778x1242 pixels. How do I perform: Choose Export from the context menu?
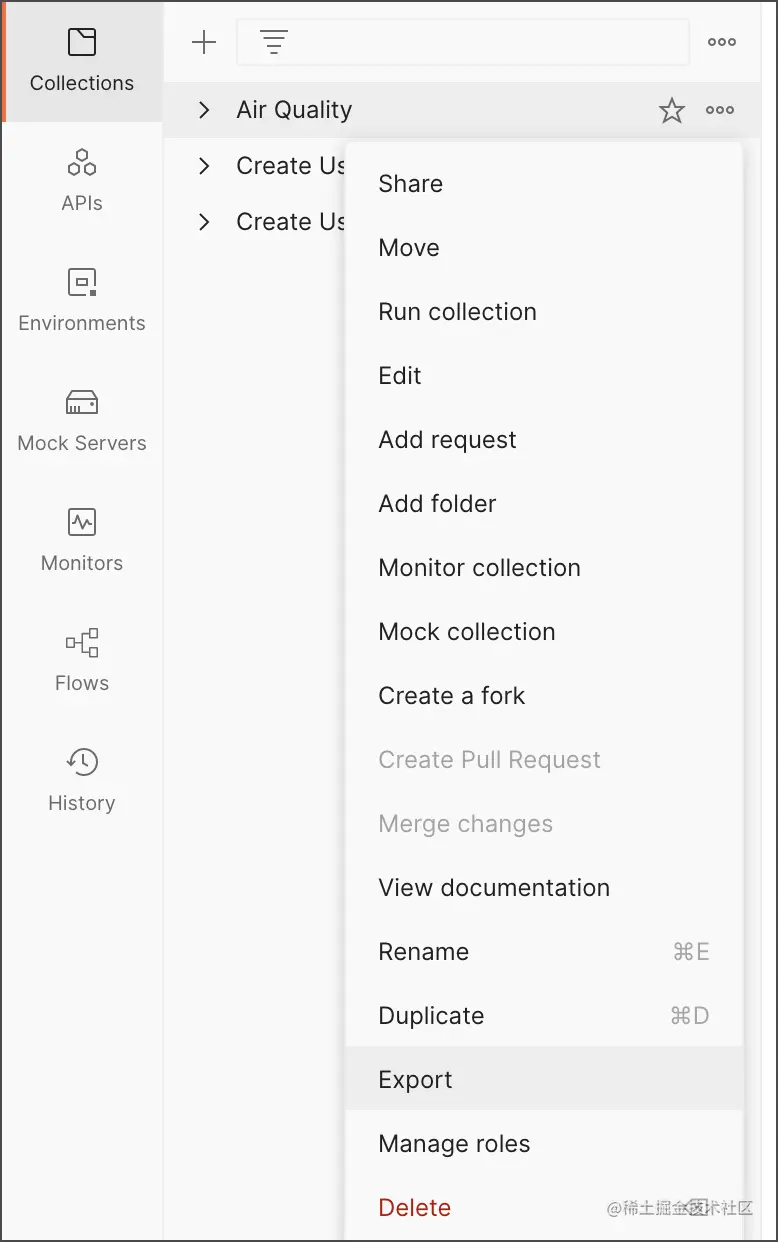pyautogui.click(x=416, y=1080)
